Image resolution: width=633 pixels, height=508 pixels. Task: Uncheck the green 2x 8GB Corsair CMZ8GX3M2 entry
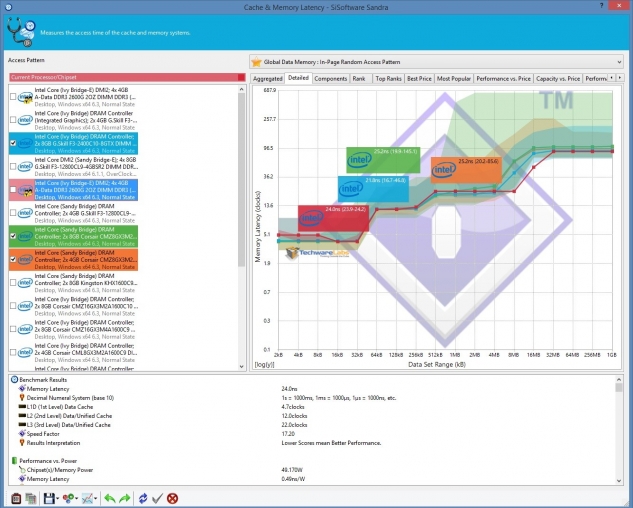pyautogui.click(x=13, y=236)
